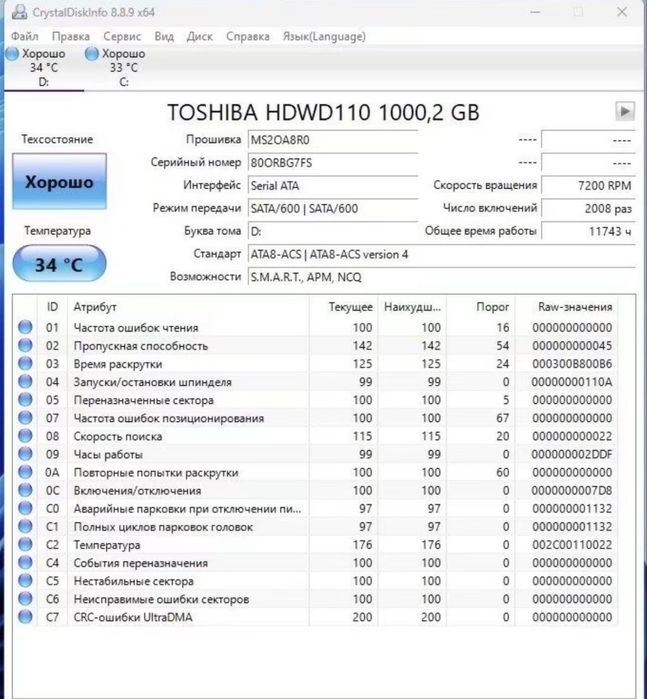Screen dimensions: 647x699
Task: Click the next disk arrow button
Action: [x=625, y=111]
